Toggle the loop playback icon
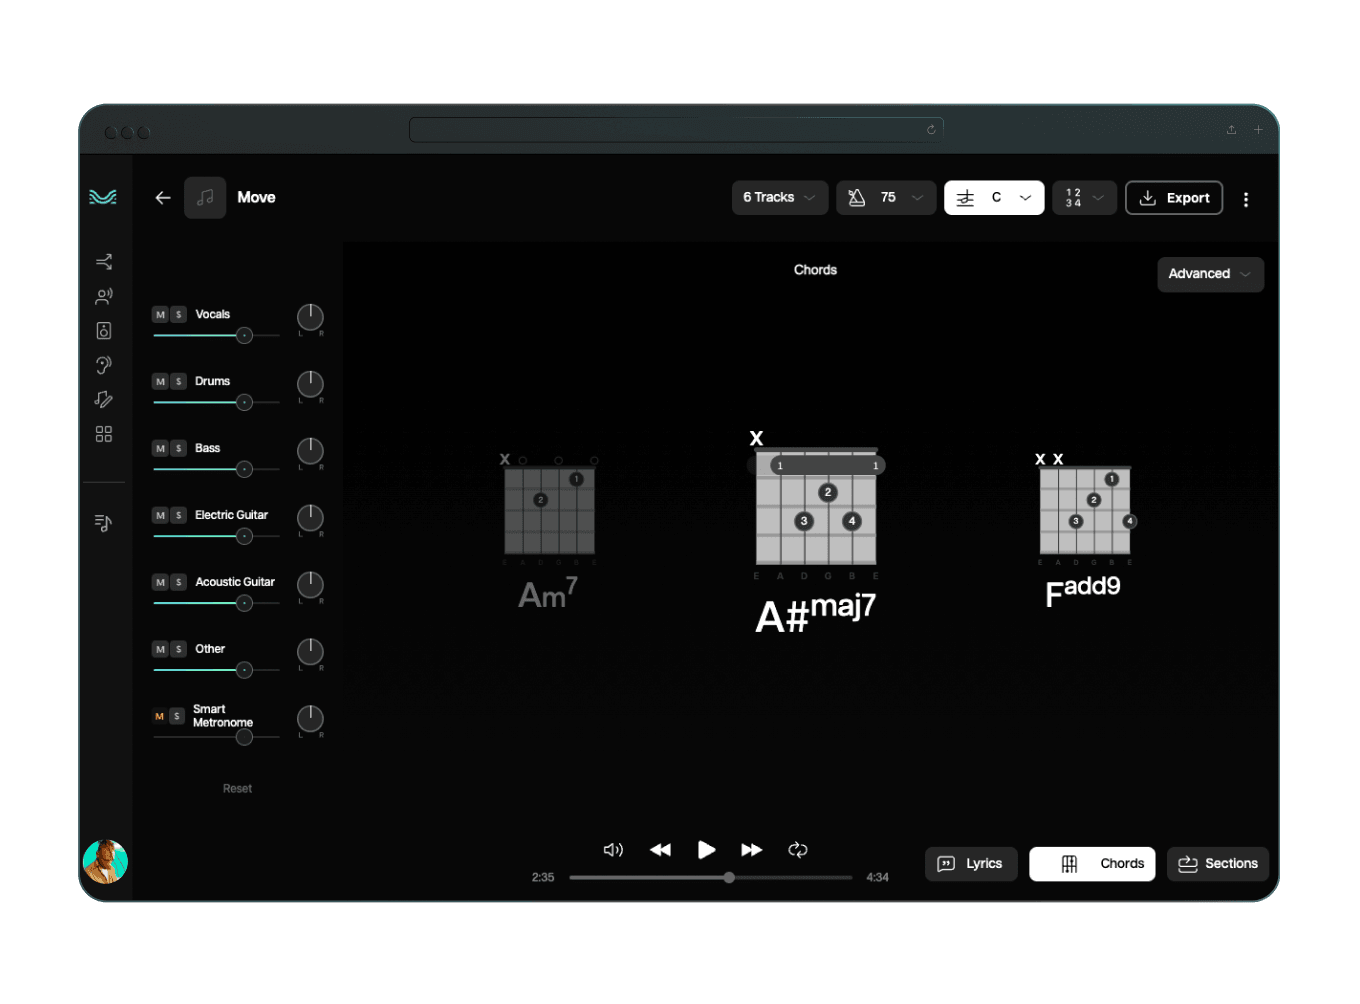 pos(798,850)
